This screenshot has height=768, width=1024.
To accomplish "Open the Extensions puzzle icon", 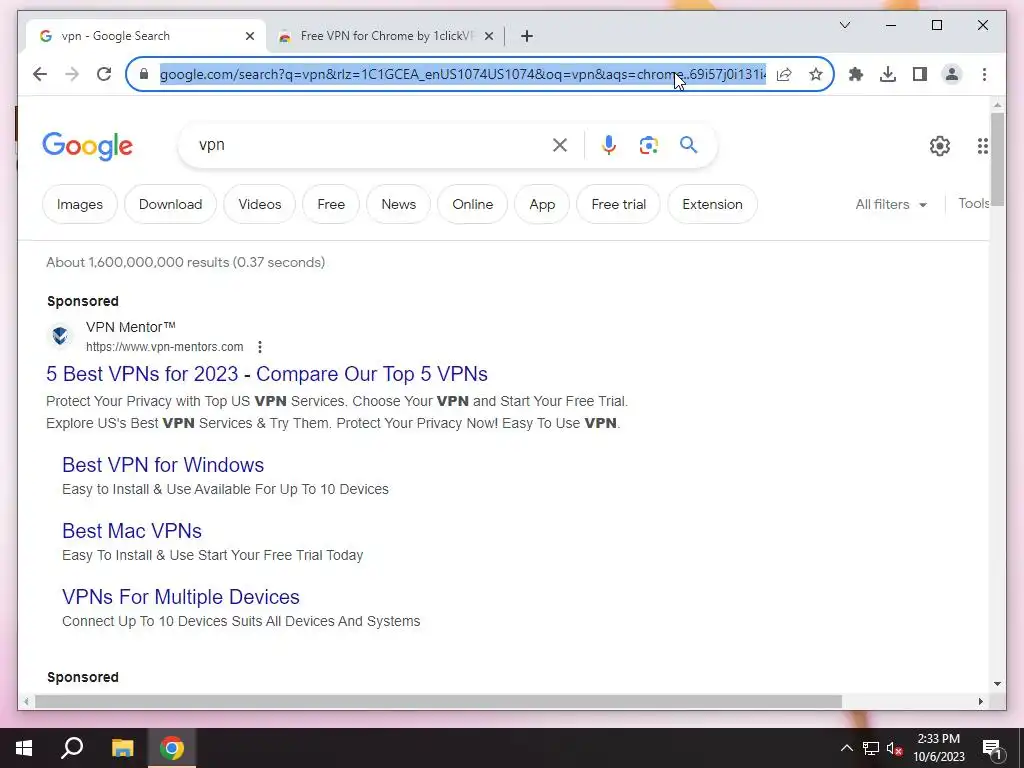I will tap(856, 74).
